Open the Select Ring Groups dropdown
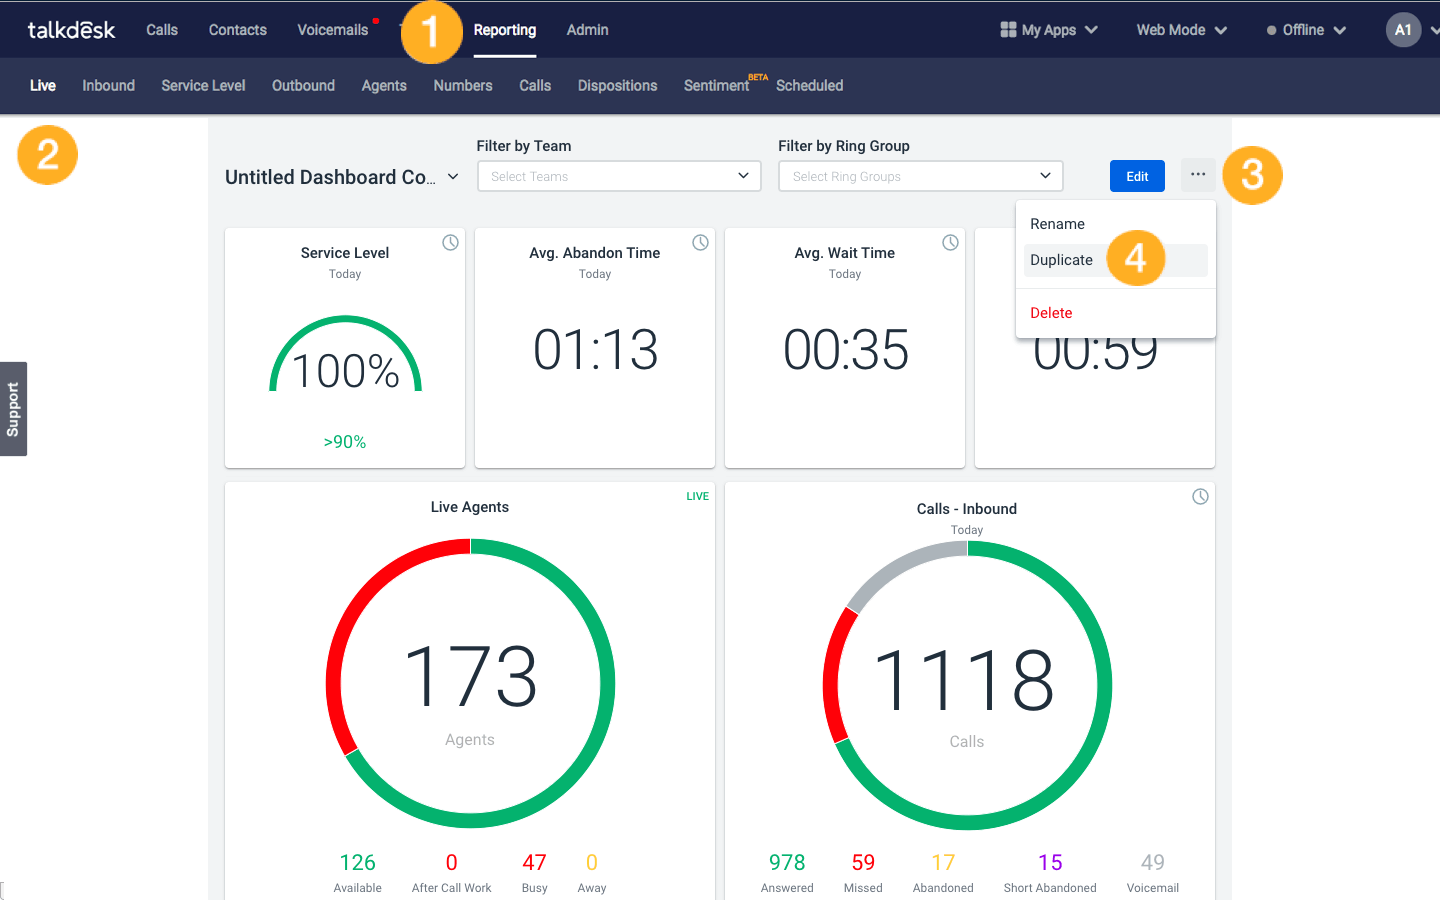1440x900 pixels. (920, 176)
